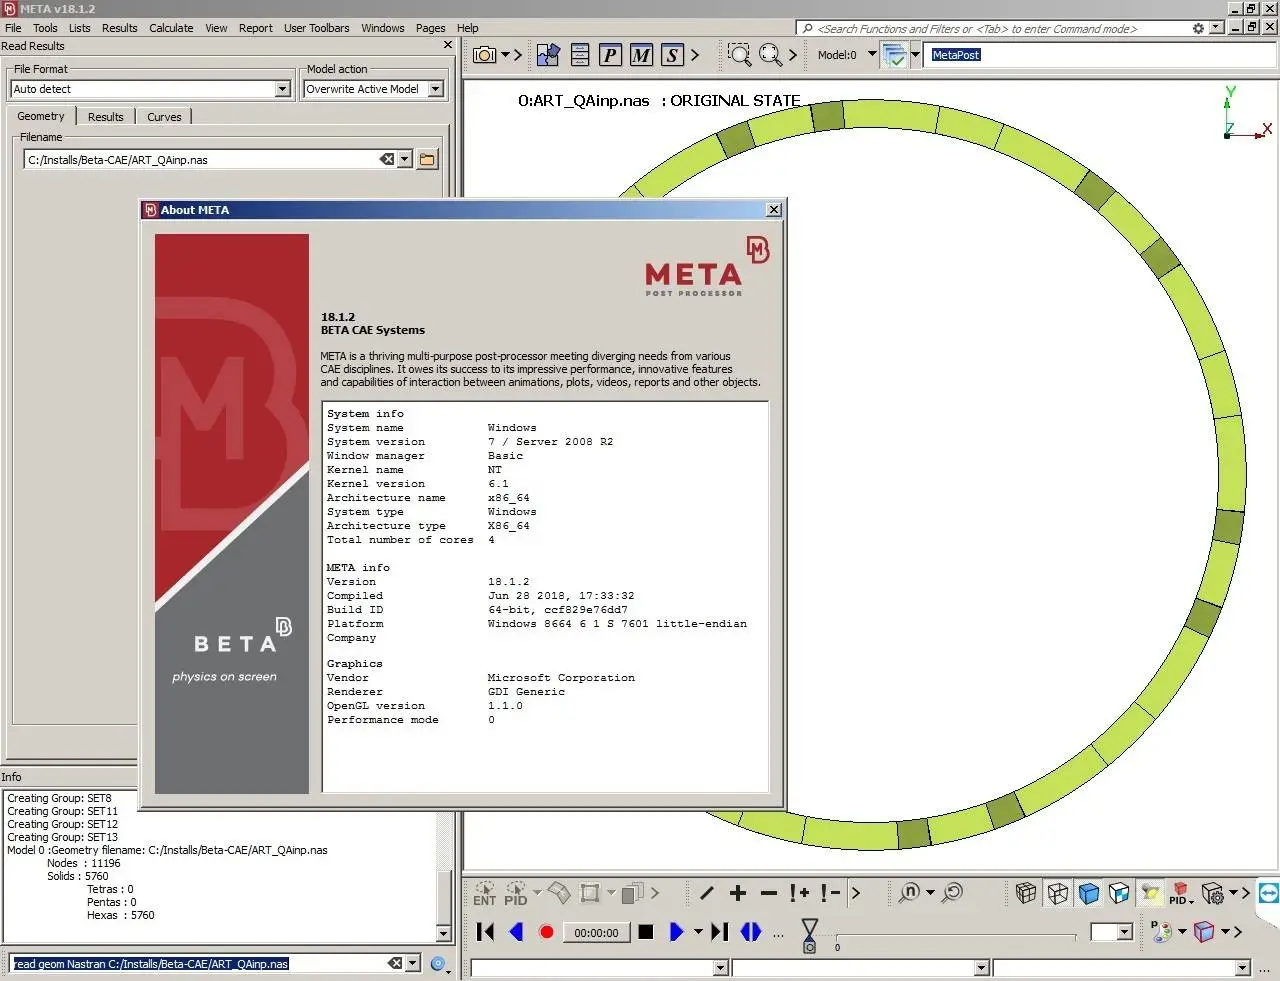Play the animation backward
Image resolution: width=1280 pixels, height=981 pixels.
516,932
